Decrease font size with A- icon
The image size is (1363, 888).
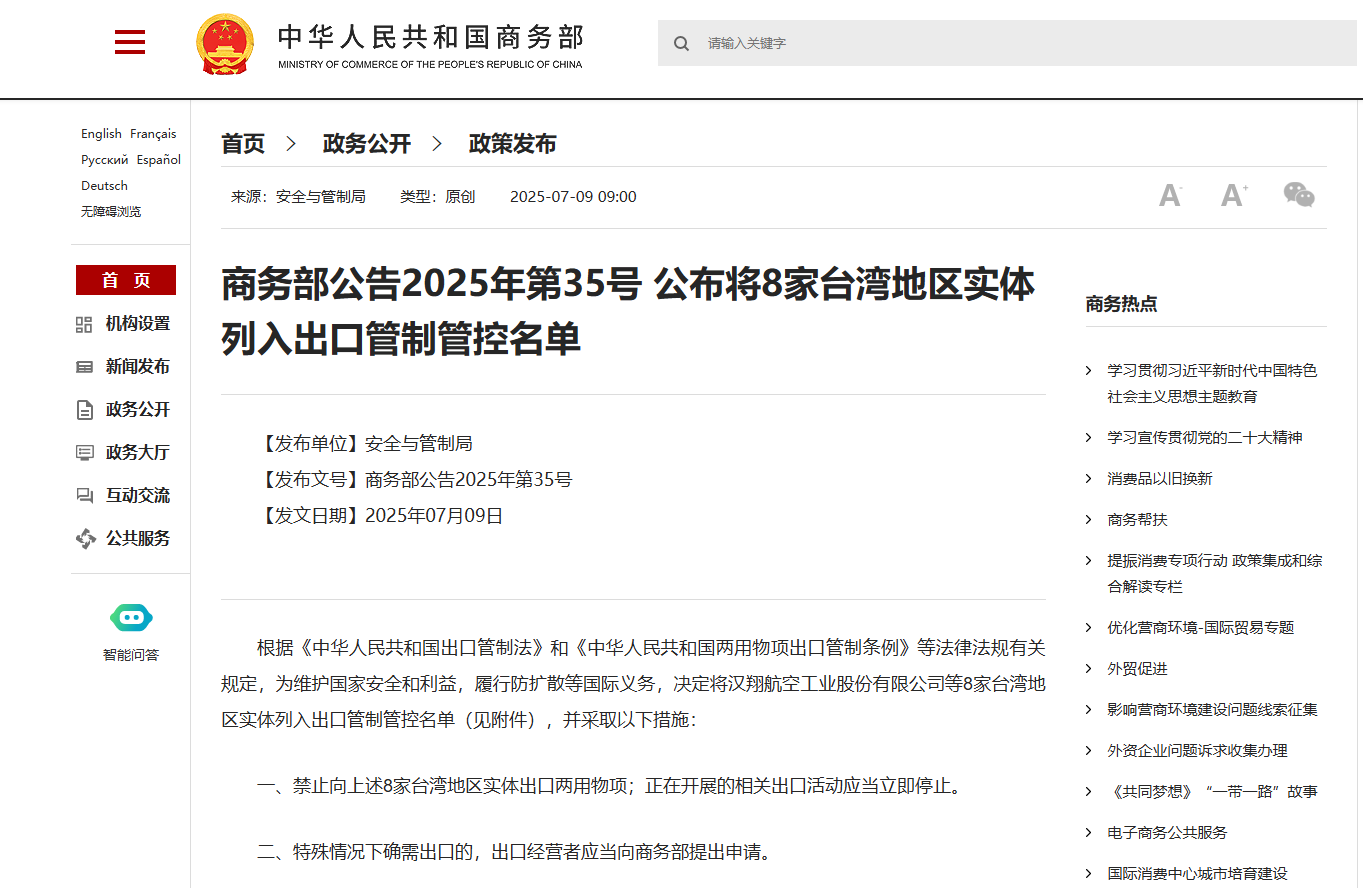click(x=1170, y=196)
